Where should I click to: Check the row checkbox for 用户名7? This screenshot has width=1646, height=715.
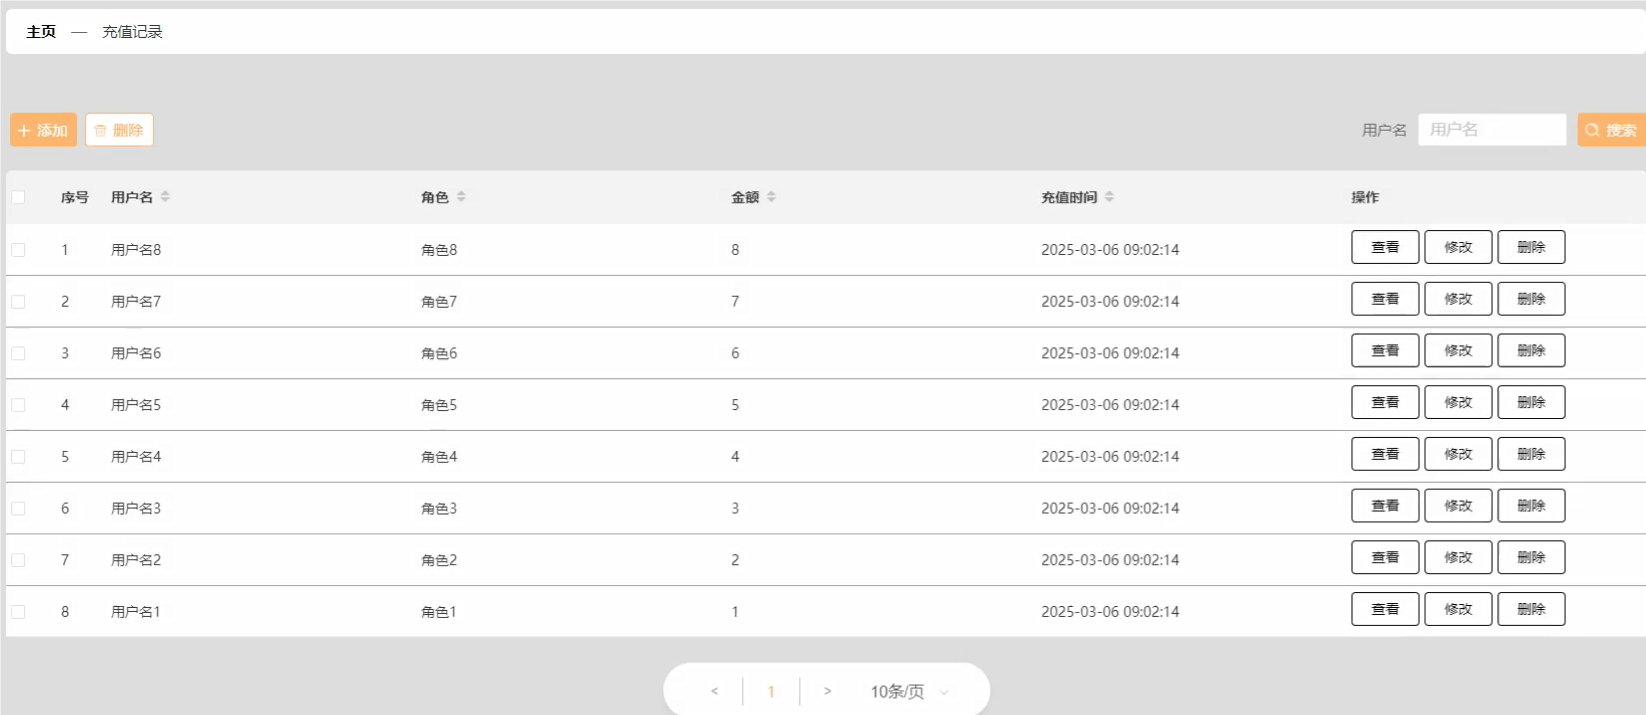(x=18, y=301)
